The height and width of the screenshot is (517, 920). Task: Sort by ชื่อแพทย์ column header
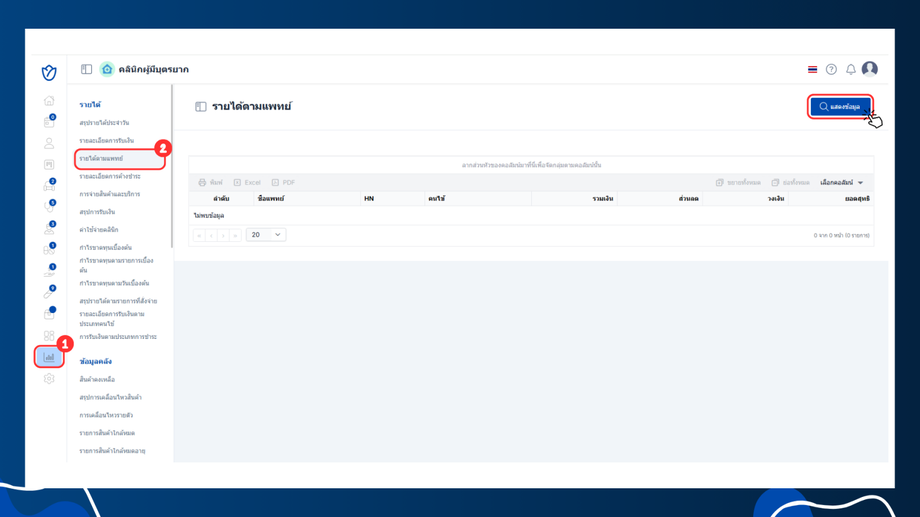307,198
